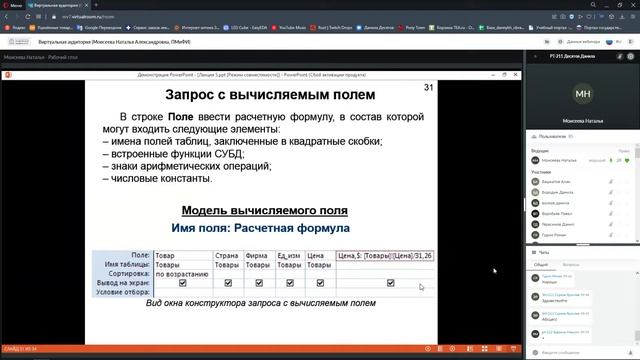Click the microphone icon in the Герасимов Данил row
Image resolution: width=640 pixels, height=360 pixels.
pos(611,224)
